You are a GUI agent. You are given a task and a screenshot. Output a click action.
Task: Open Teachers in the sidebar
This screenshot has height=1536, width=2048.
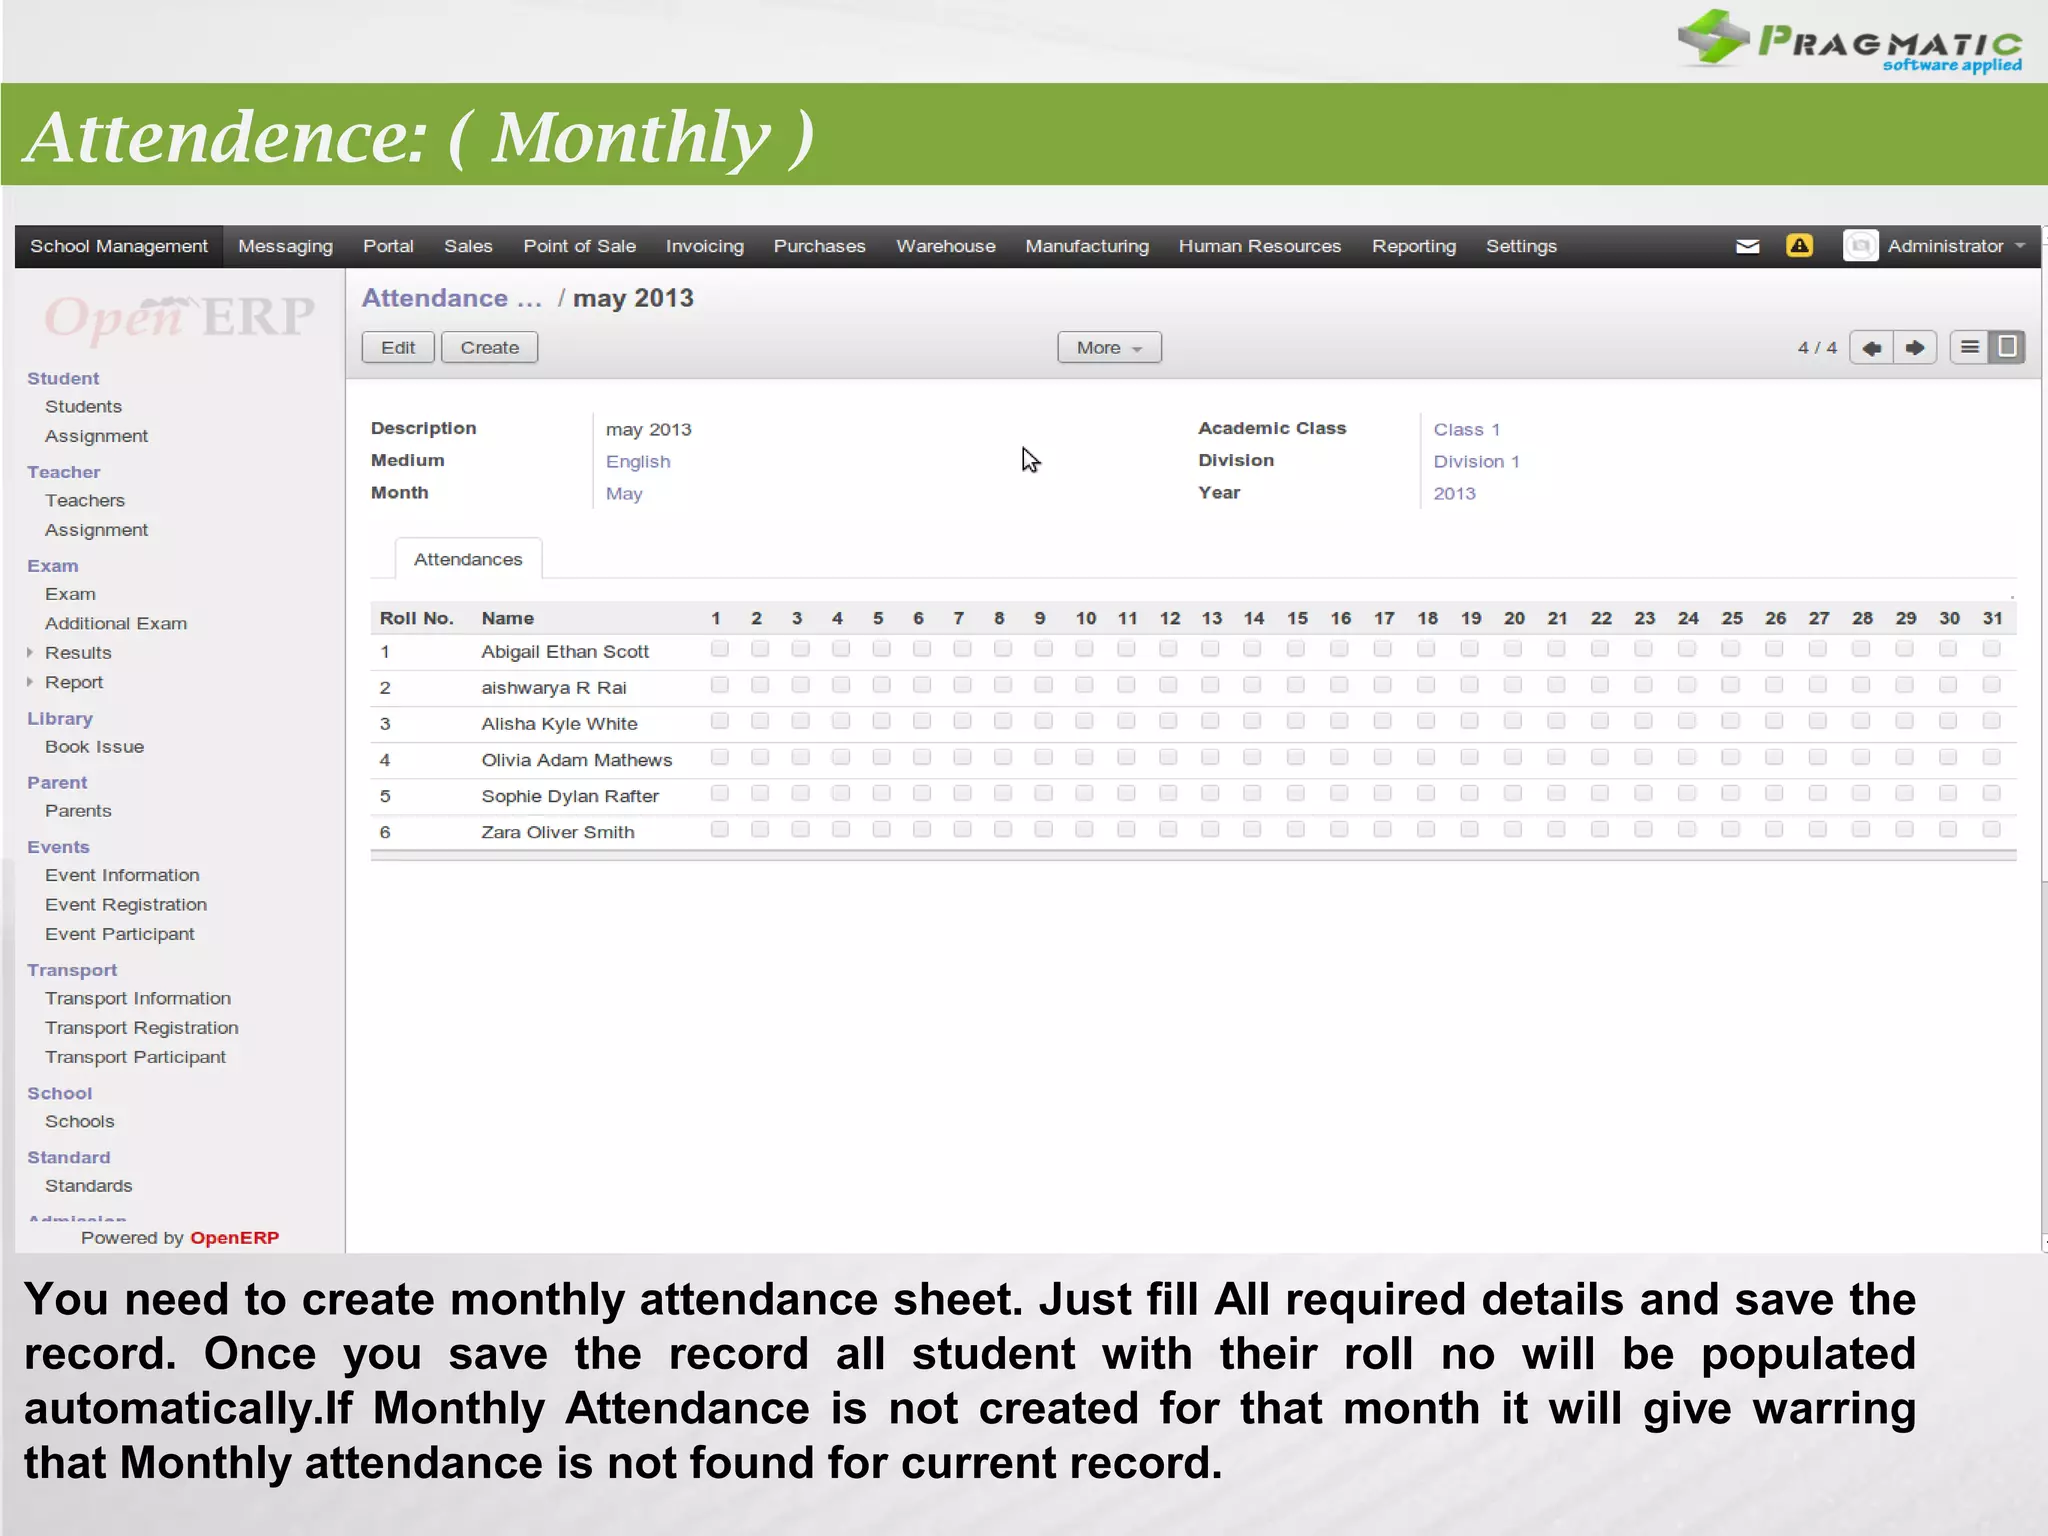point(85,501)
